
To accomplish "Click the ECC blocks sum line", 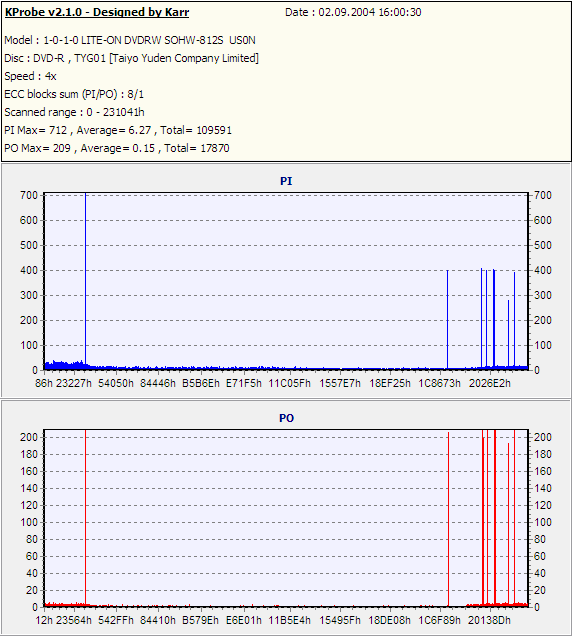I will 74,94.
